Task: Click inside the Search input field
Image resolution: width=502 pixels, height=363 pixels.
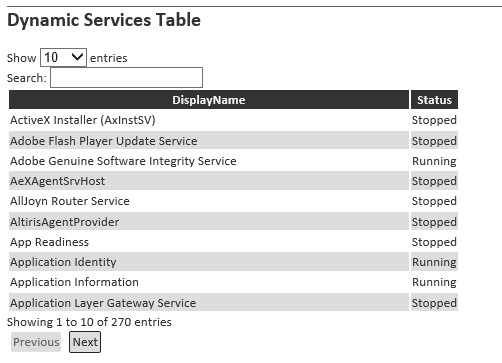Action: pyautogui.click(x=126, y=78)
